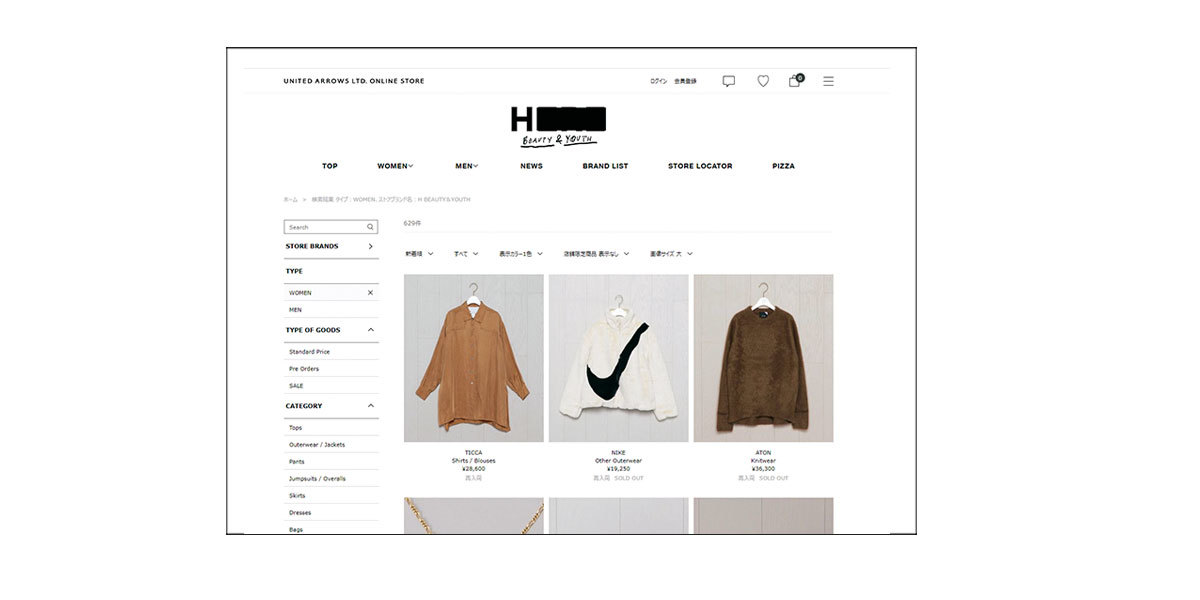Click the ホーム breadcrumb link
Image resolution: width=1200 pixels, height=600 pixels.
pos(291,199)
